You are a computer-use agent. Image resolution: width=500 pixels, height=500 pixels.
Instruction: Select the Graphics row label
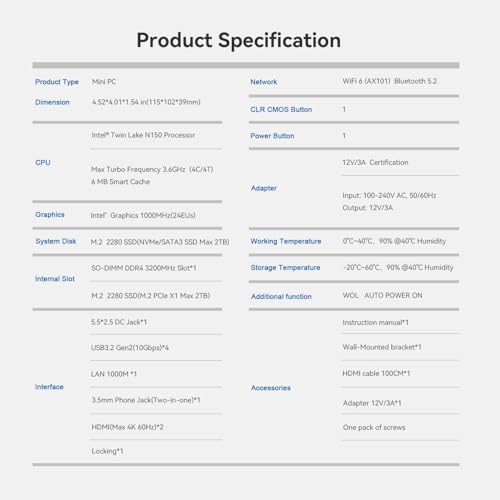click(50, 215)
